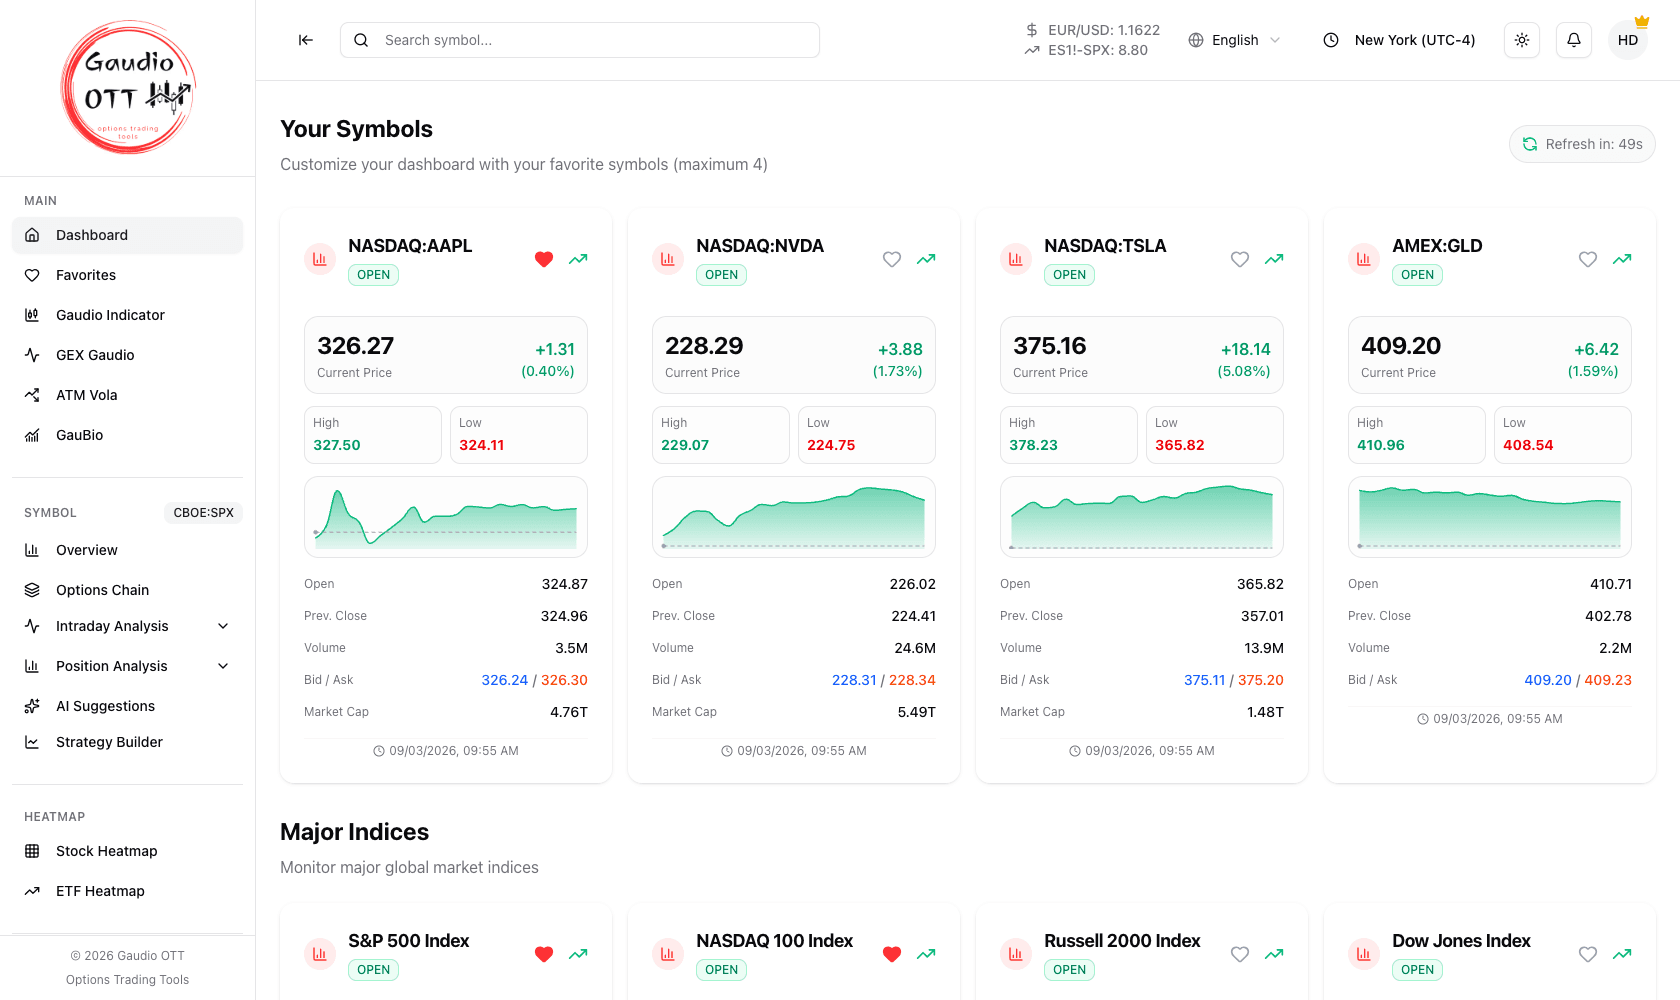Screen dimensions: 1680x1000
Task: Click the NASDAQ 100 Index chart icon
Action: click(668, 954)
